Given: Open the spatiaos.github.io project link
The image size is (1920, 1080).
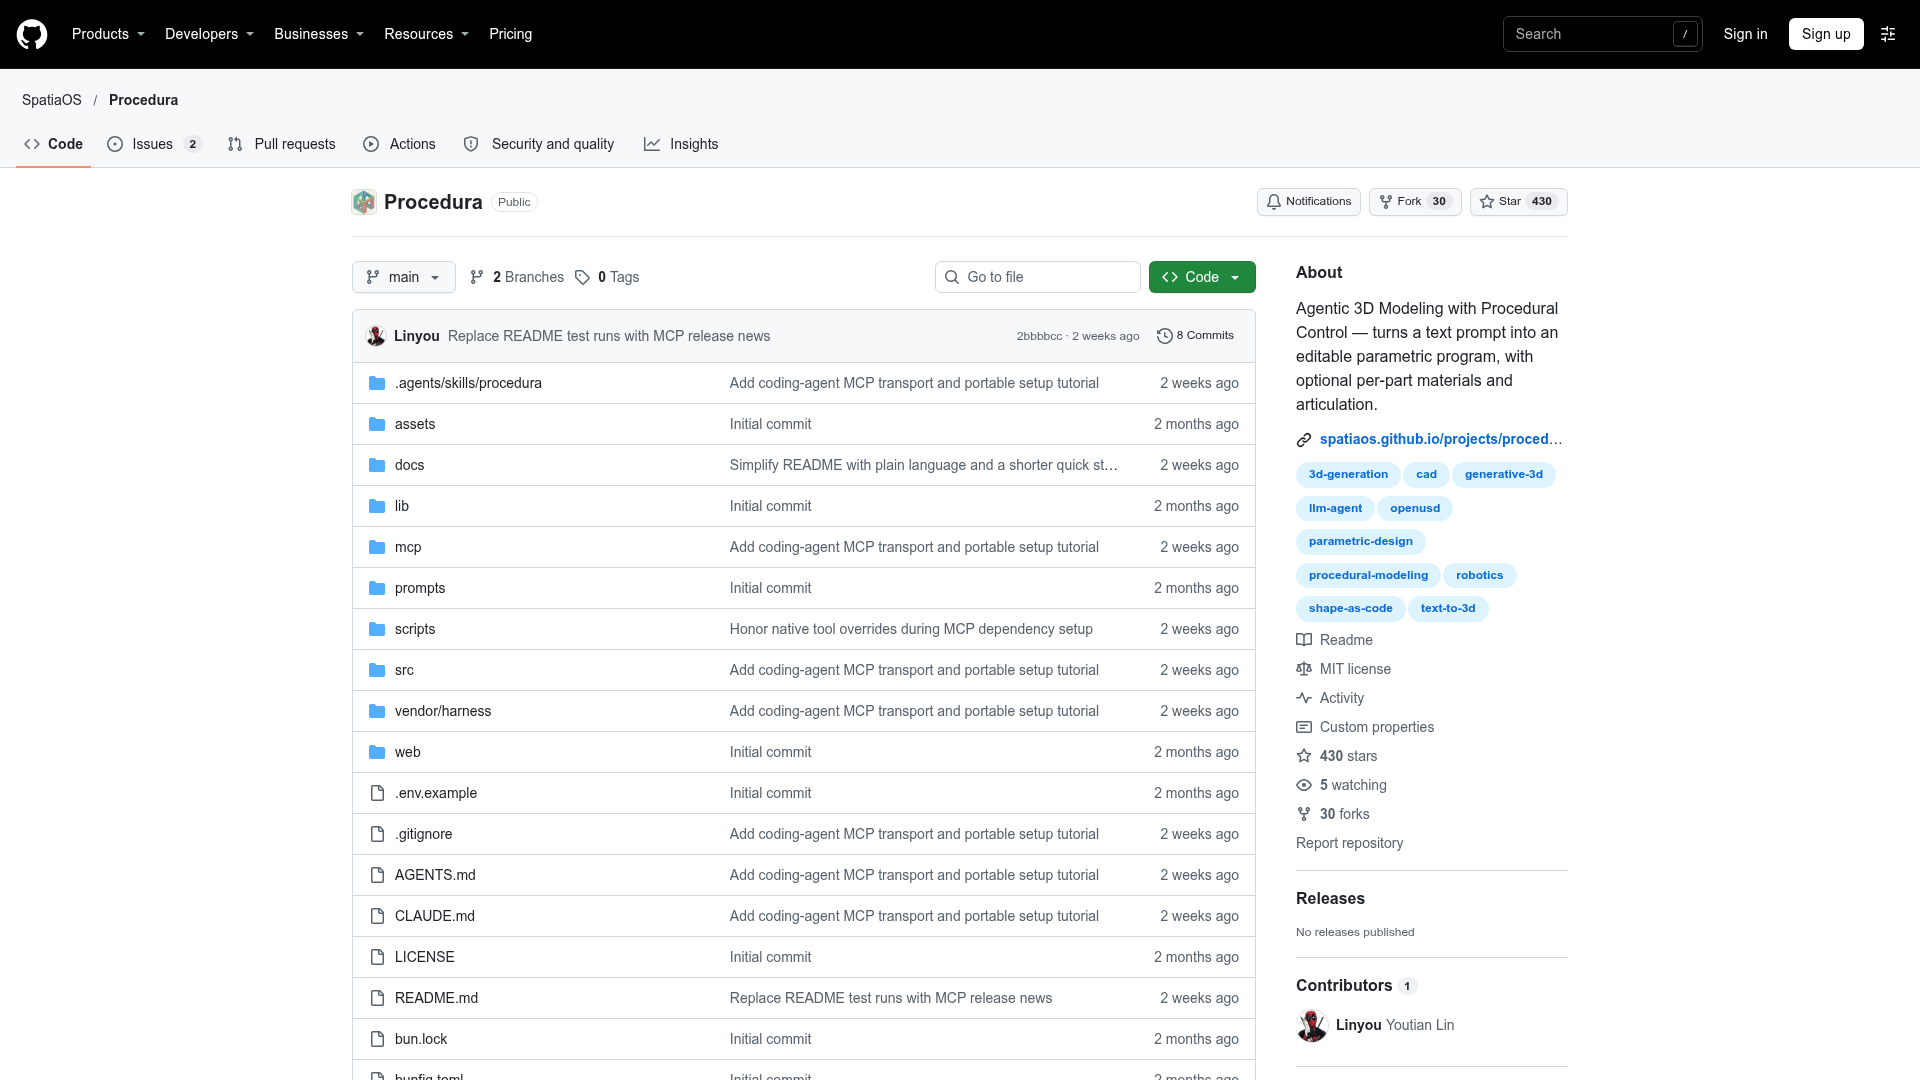Looking at the screenshot, I should (x=1441, y=439).
